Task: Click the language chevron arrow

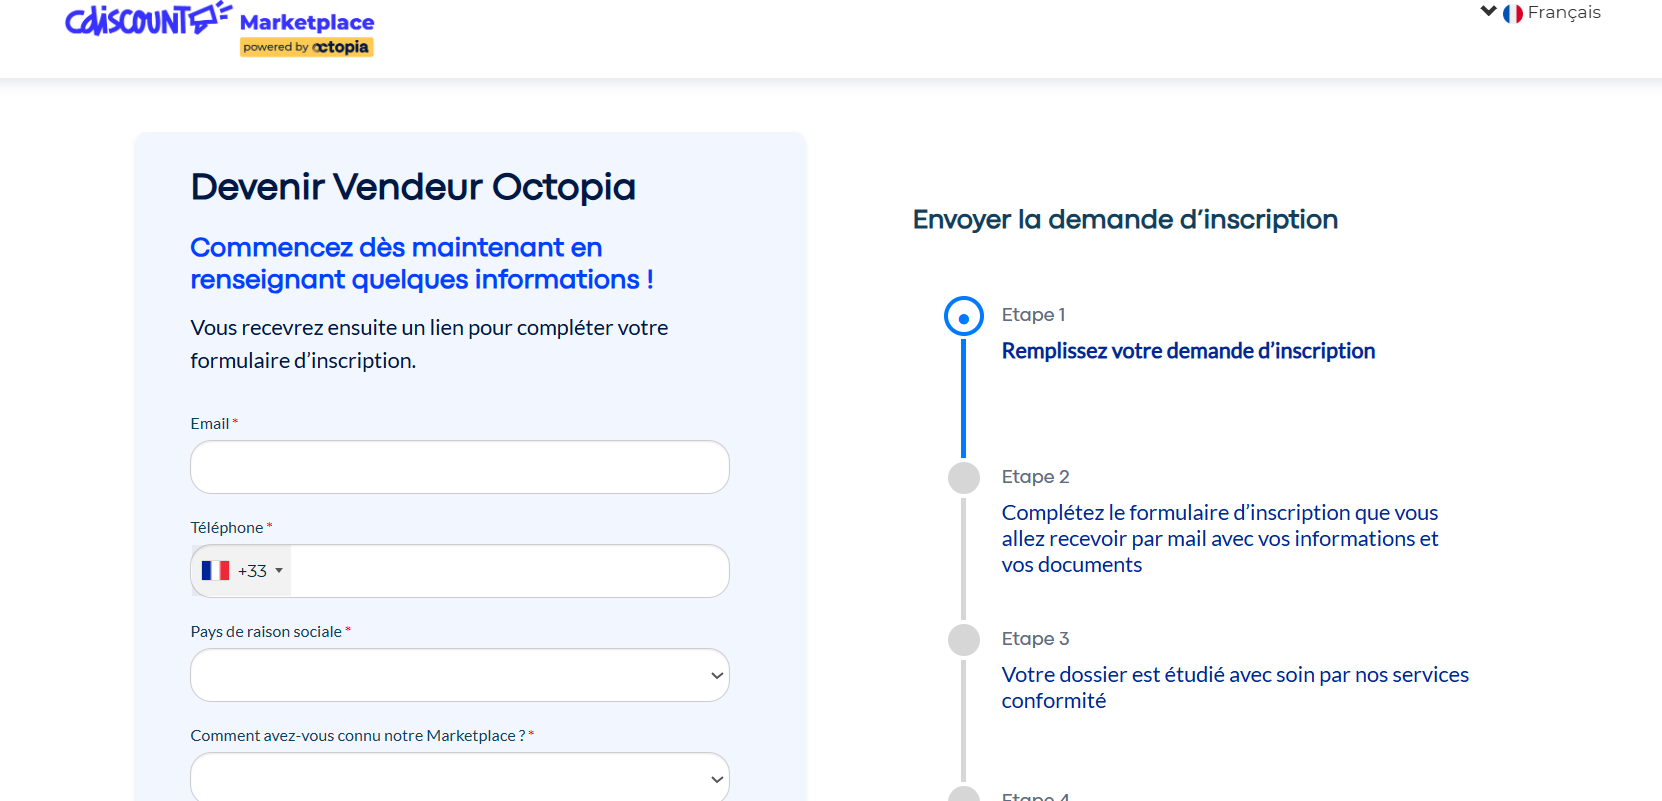Action: pos(1489,12)
